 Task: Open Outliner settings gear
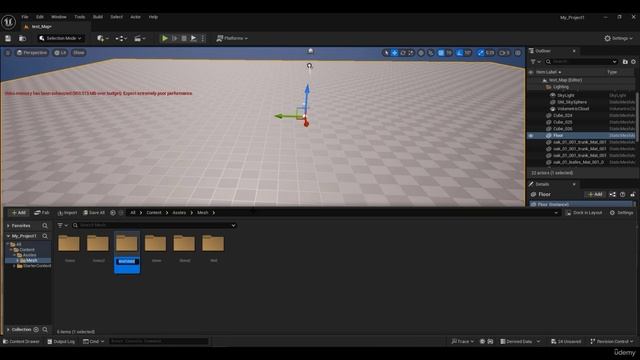633,62
